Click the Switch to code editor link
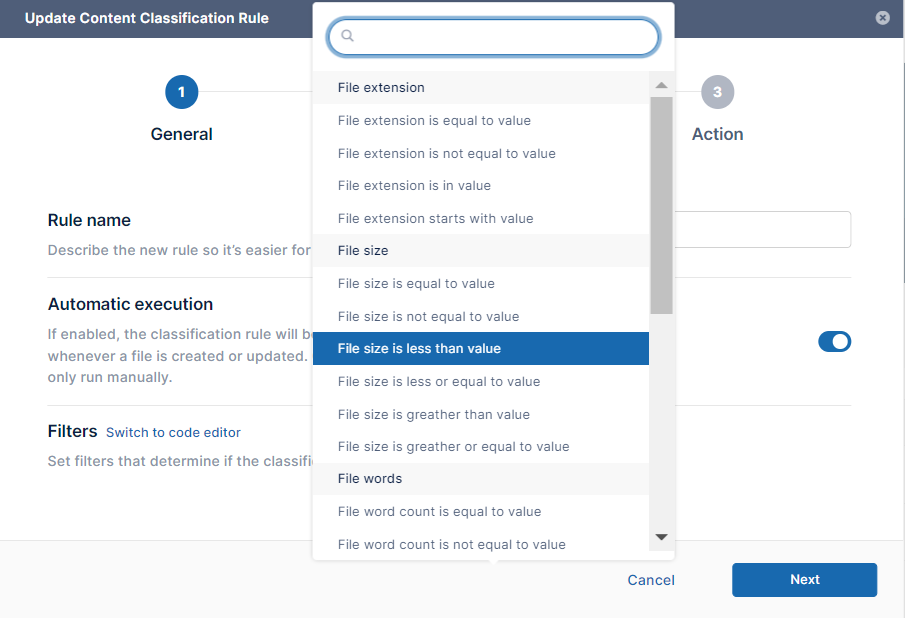Screen dimensions: 905x618 (x=173, y=432)
